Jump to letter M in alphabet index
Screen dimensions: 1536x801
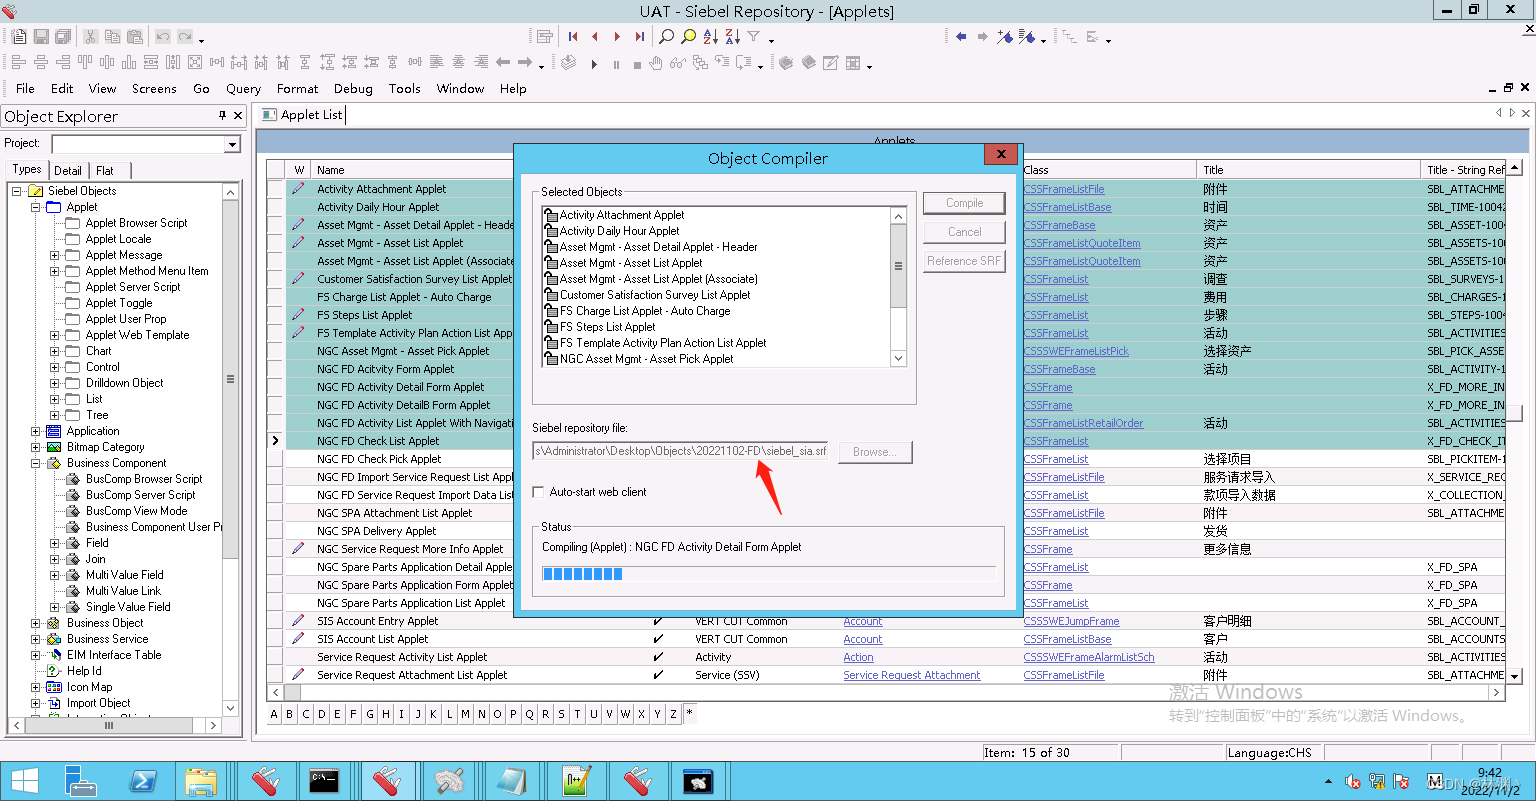click(465, 714)
